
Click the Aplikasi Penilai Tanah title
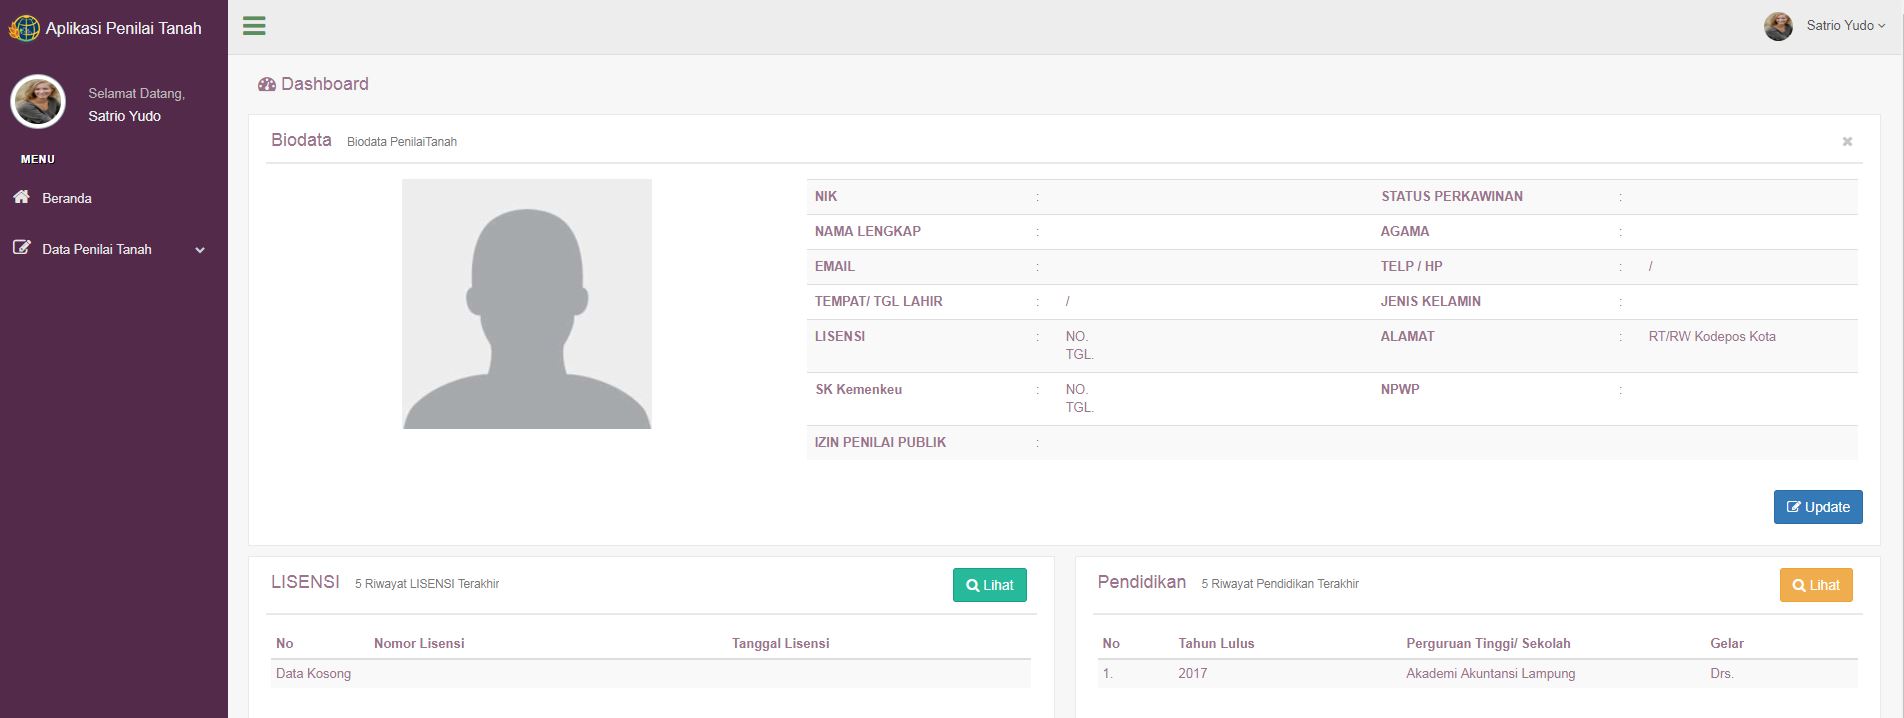pyautogui.click(x=123, y=28)
